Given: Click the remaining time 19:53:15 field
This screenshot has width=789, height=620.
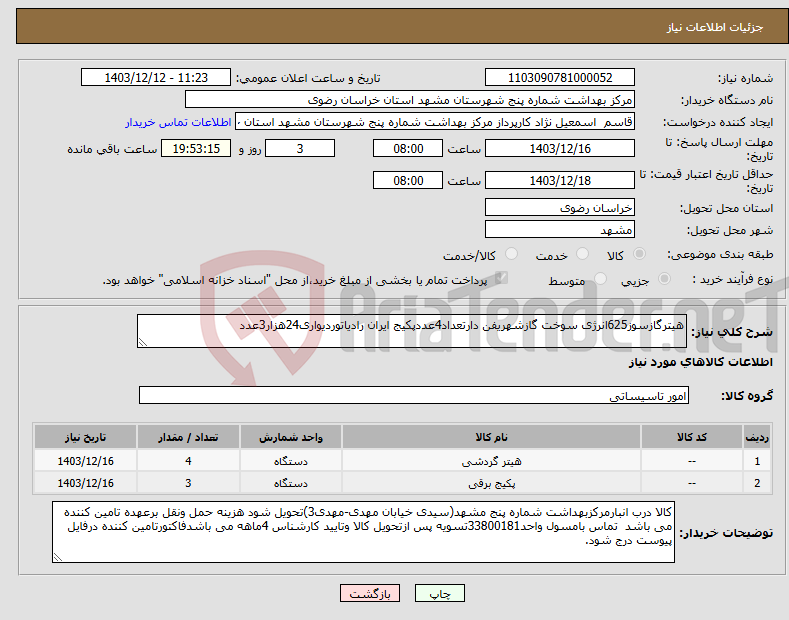Looking at the screenshot, I should pos(196,148).
